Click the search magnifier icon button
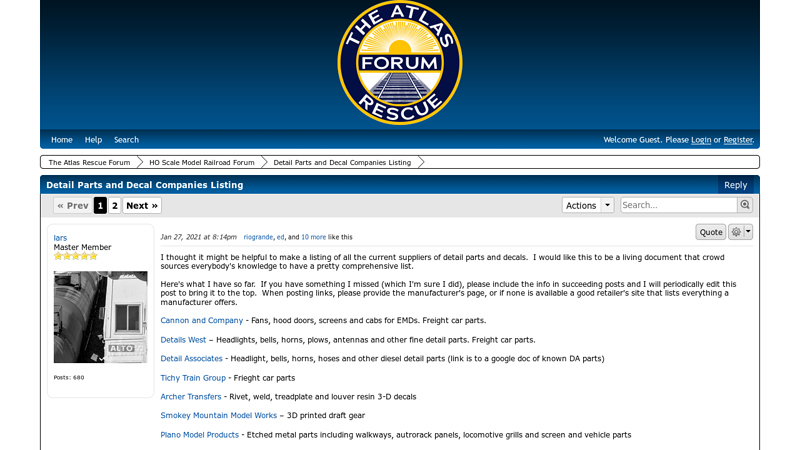The image size is (800, 450). click(x=745, y=205)
